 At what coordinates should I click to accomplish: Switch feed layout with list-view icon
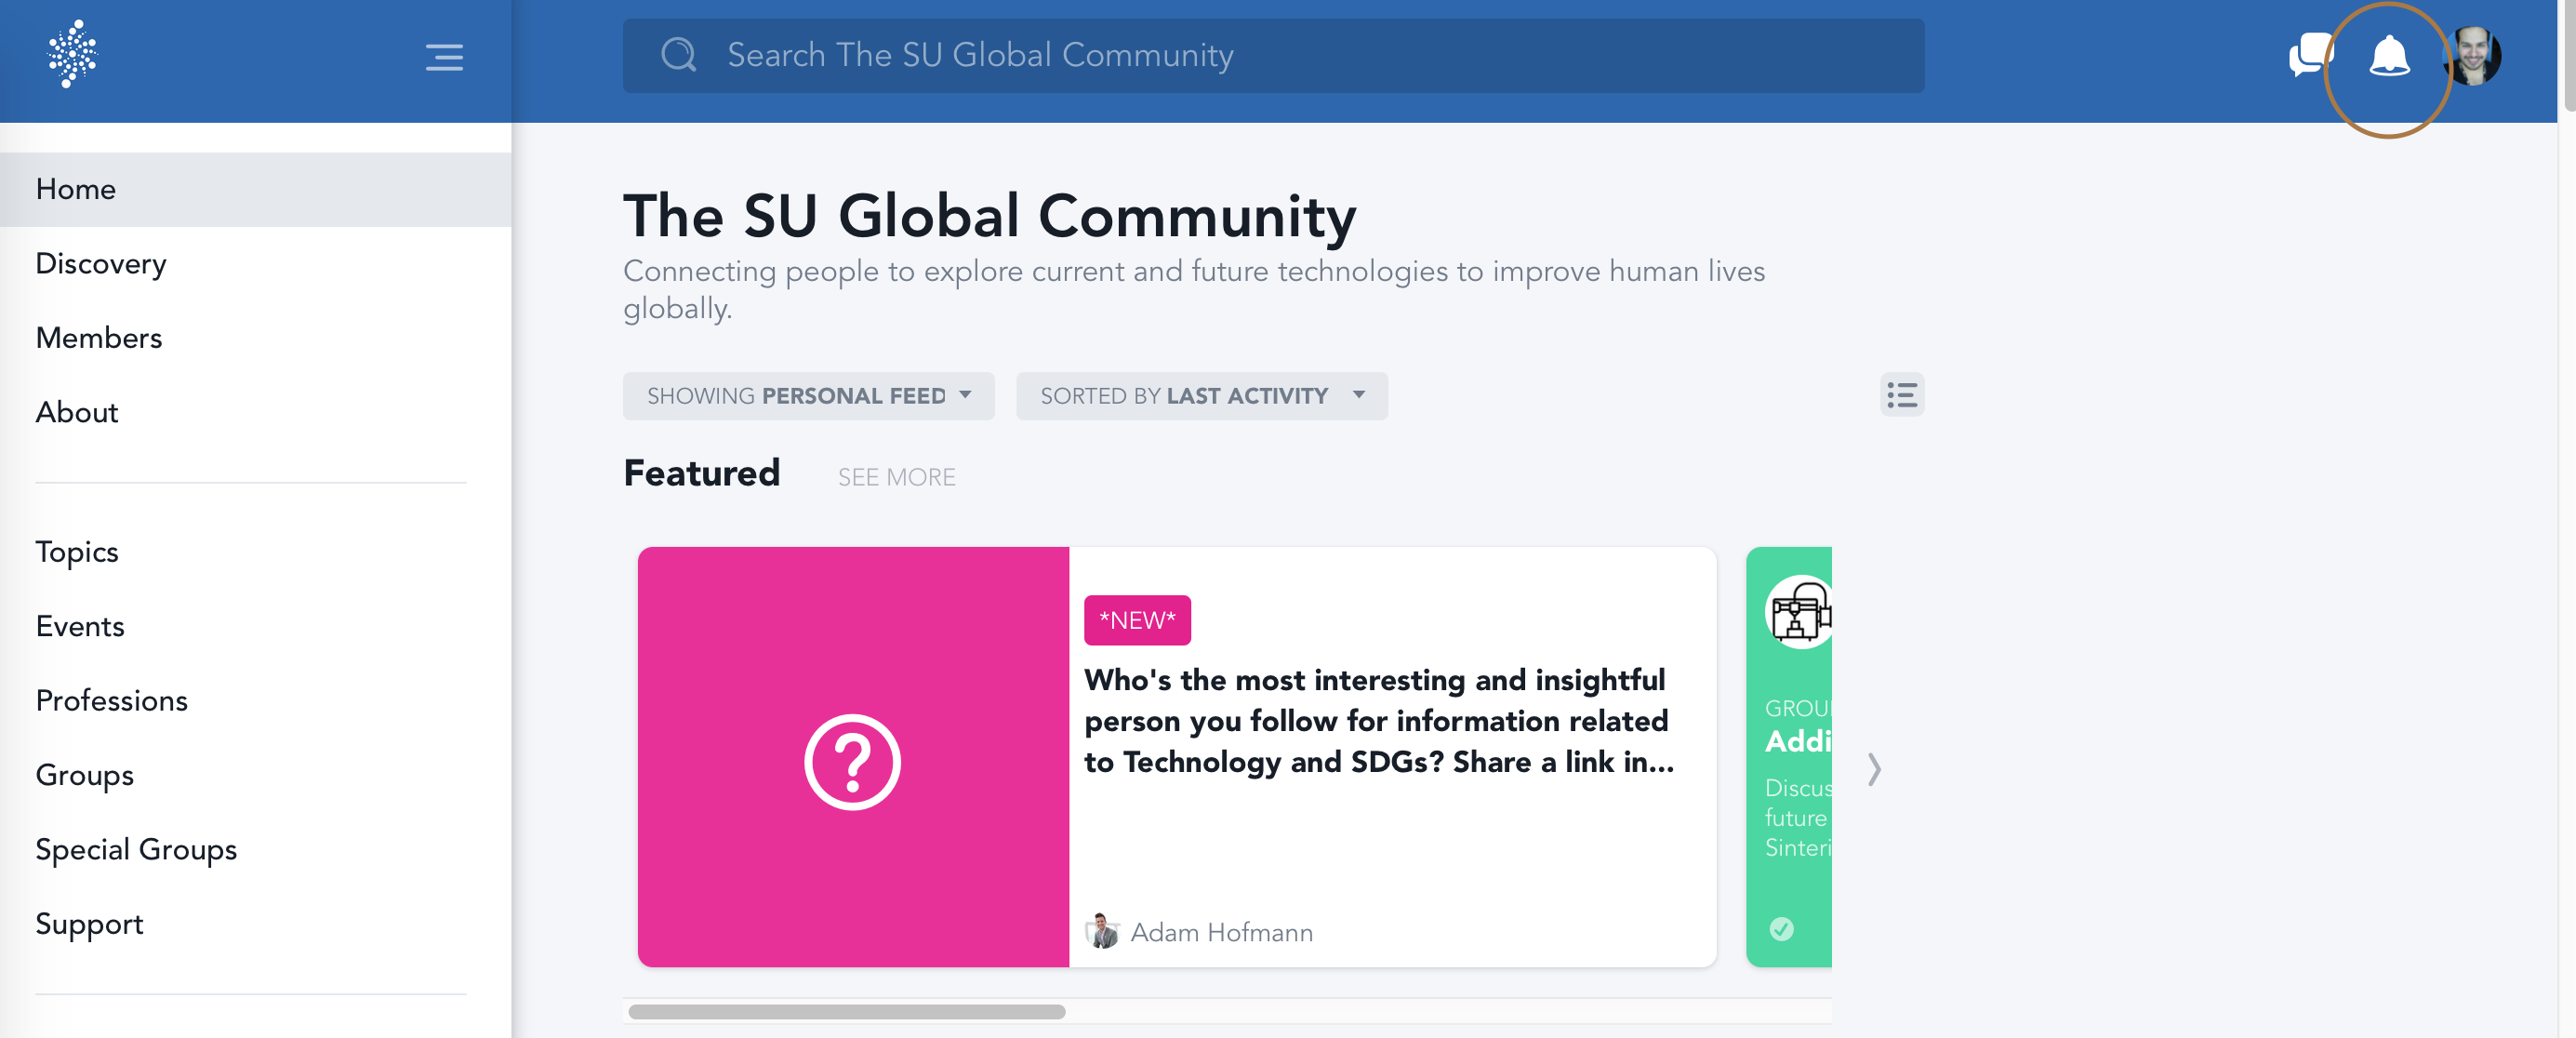(x=1901, y=395)
